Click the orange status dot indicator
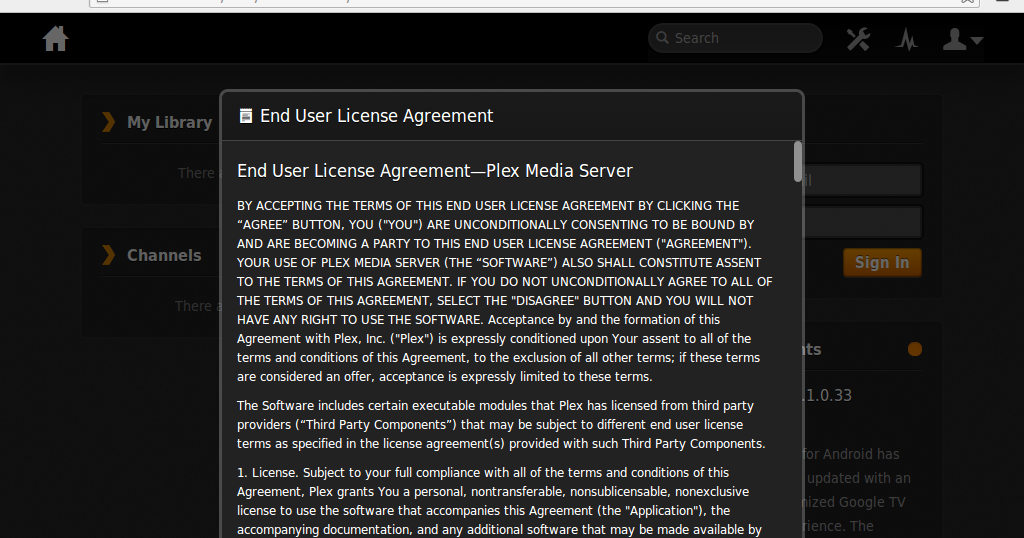Viewport: 1024px width, 538px height. point(915,349)
